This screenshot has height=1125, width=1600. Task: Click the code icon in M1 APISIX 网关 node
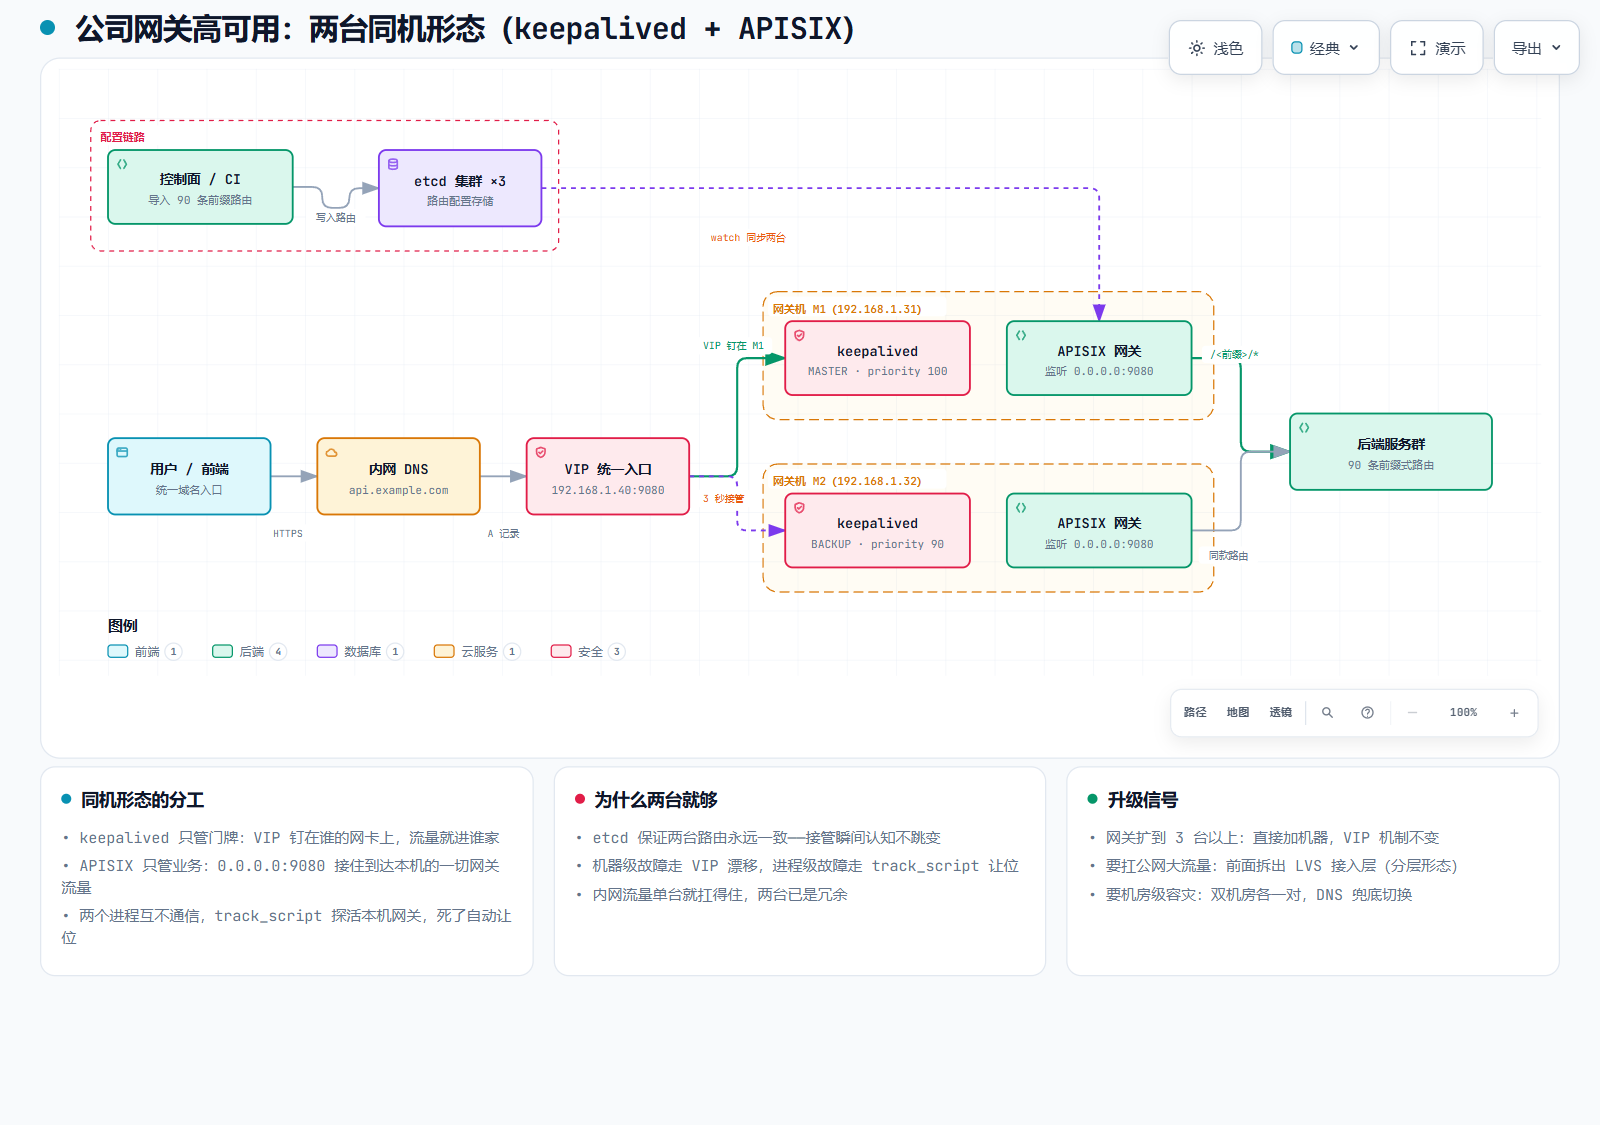1021,335
